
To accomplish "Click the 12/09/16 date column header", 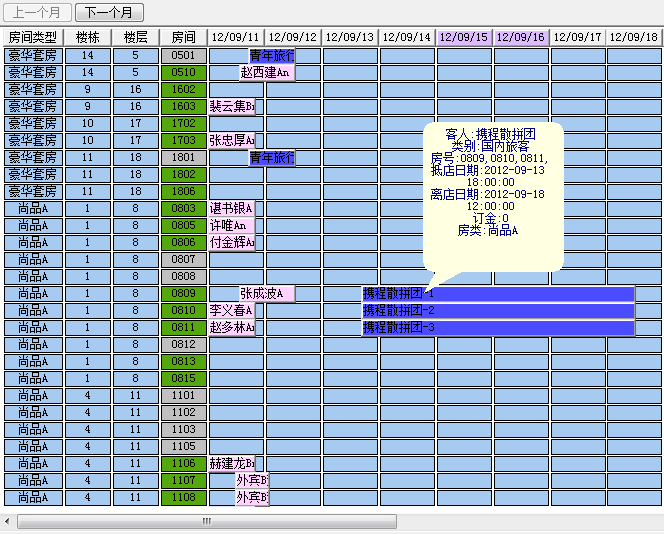I will click(x=521, y=37).
